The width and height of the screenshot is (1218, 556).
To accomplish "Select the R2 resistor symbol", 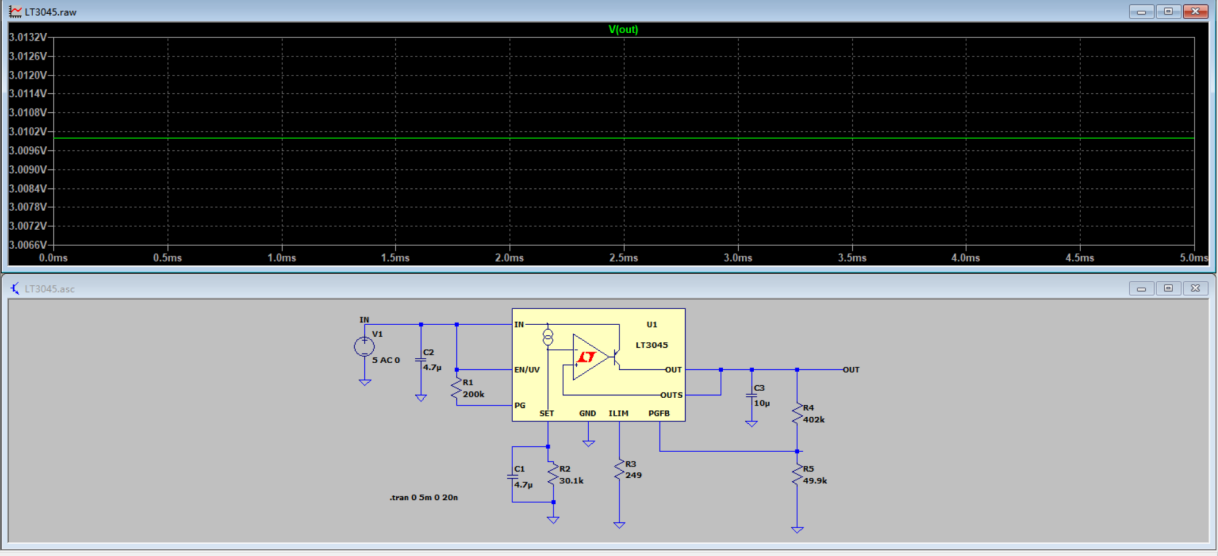I will coord(552,475).
